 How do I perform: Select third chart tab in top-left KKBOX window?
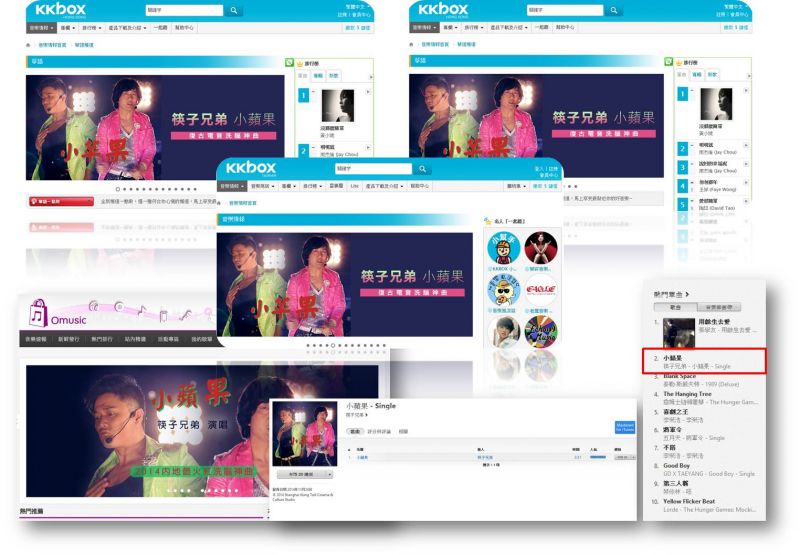coord(334,76)
